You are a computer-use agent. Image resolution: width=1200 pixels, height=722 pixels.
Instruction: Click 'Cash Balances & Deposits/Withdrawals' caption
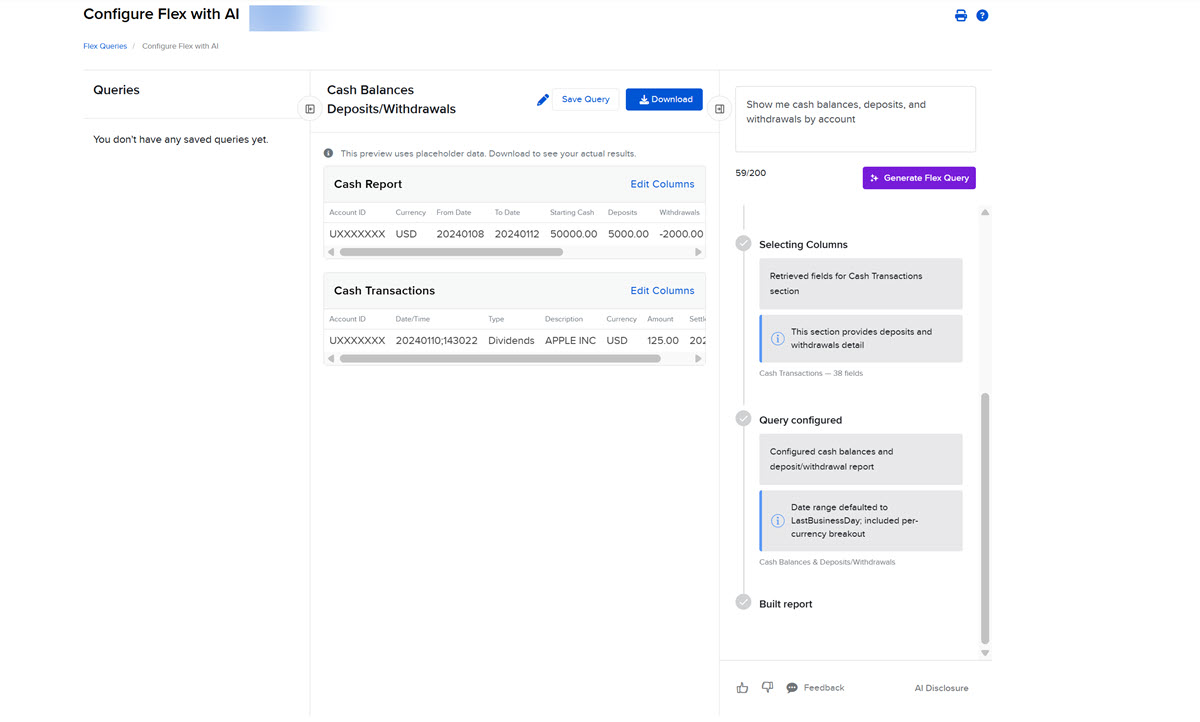pyautogui.click(x=827, y=562)
